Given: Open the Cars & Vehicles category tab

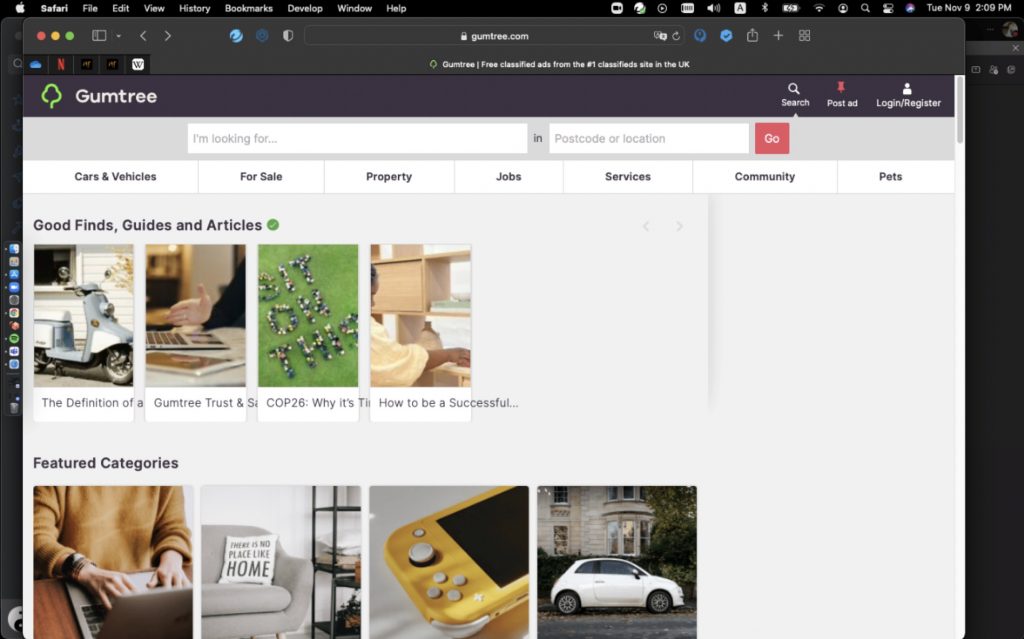Looking at the screenshot, I should pyautogui.click(x=115, y=177).
